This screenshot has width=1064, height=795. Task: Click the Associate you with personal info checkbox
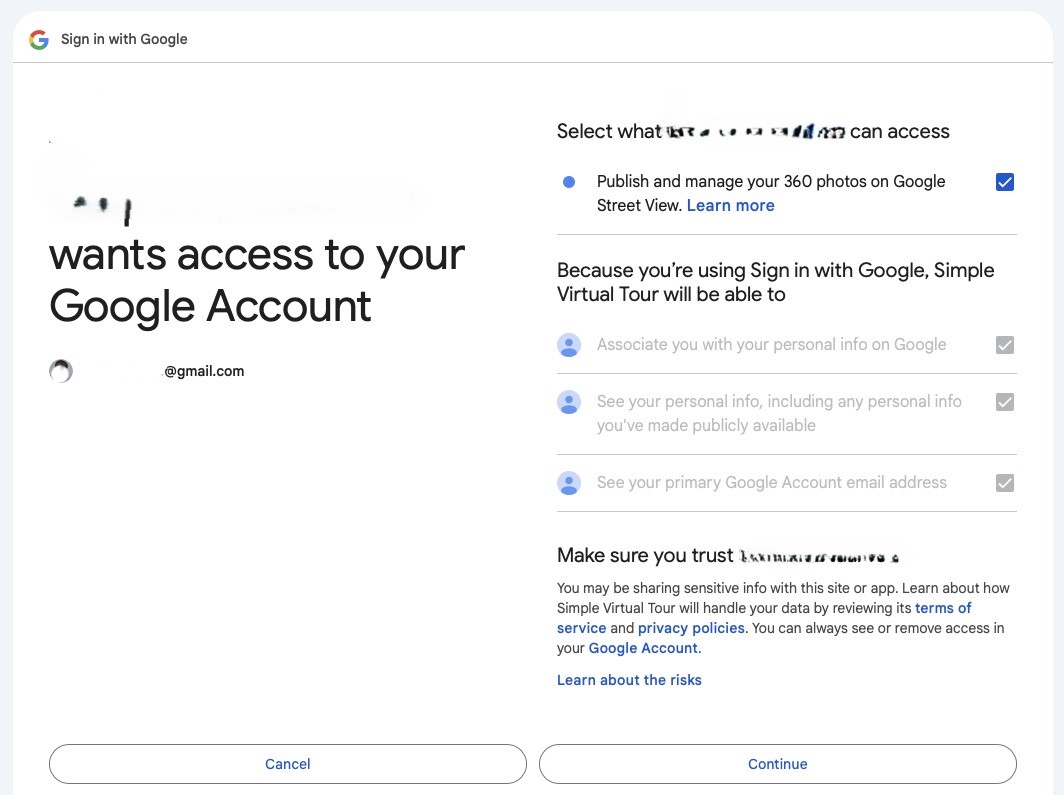1005,345
